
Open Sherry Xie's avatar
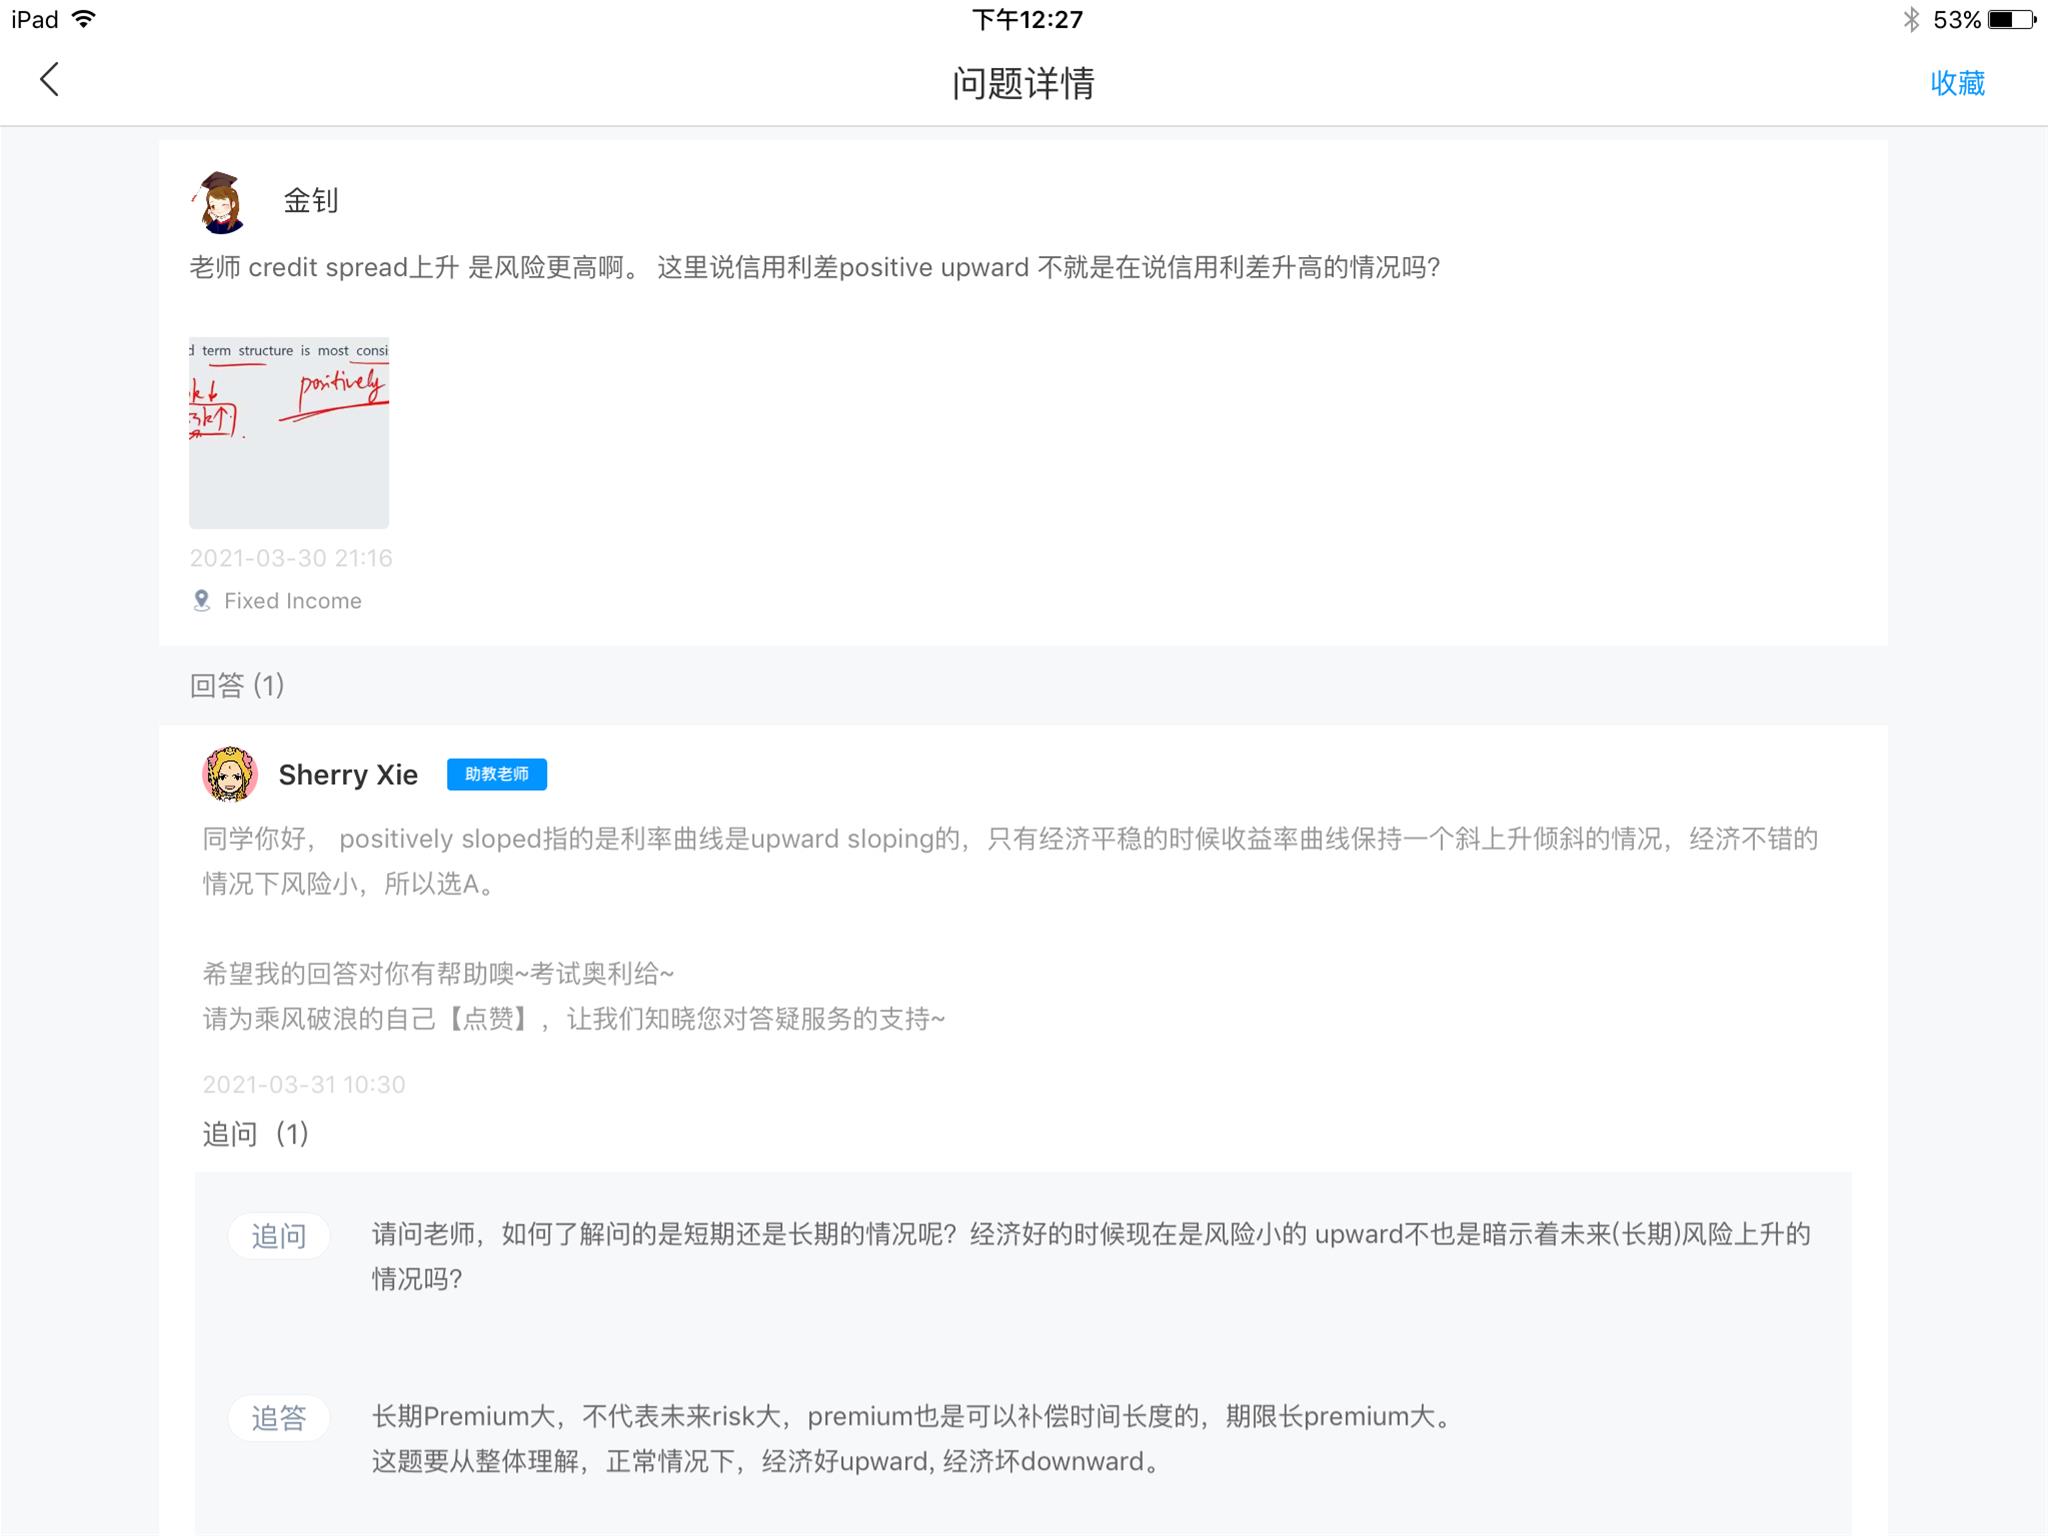pos(230,774)
